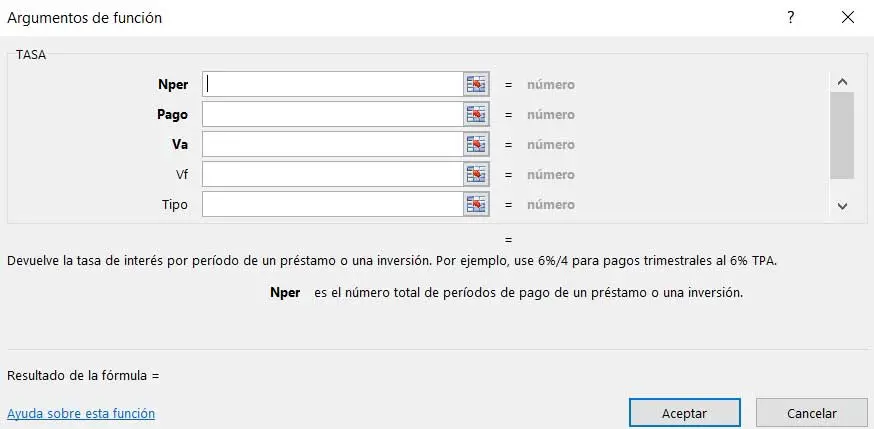The image size is (874, 429).
Task: Click the Tipo argument label
Action: (175, 205)
